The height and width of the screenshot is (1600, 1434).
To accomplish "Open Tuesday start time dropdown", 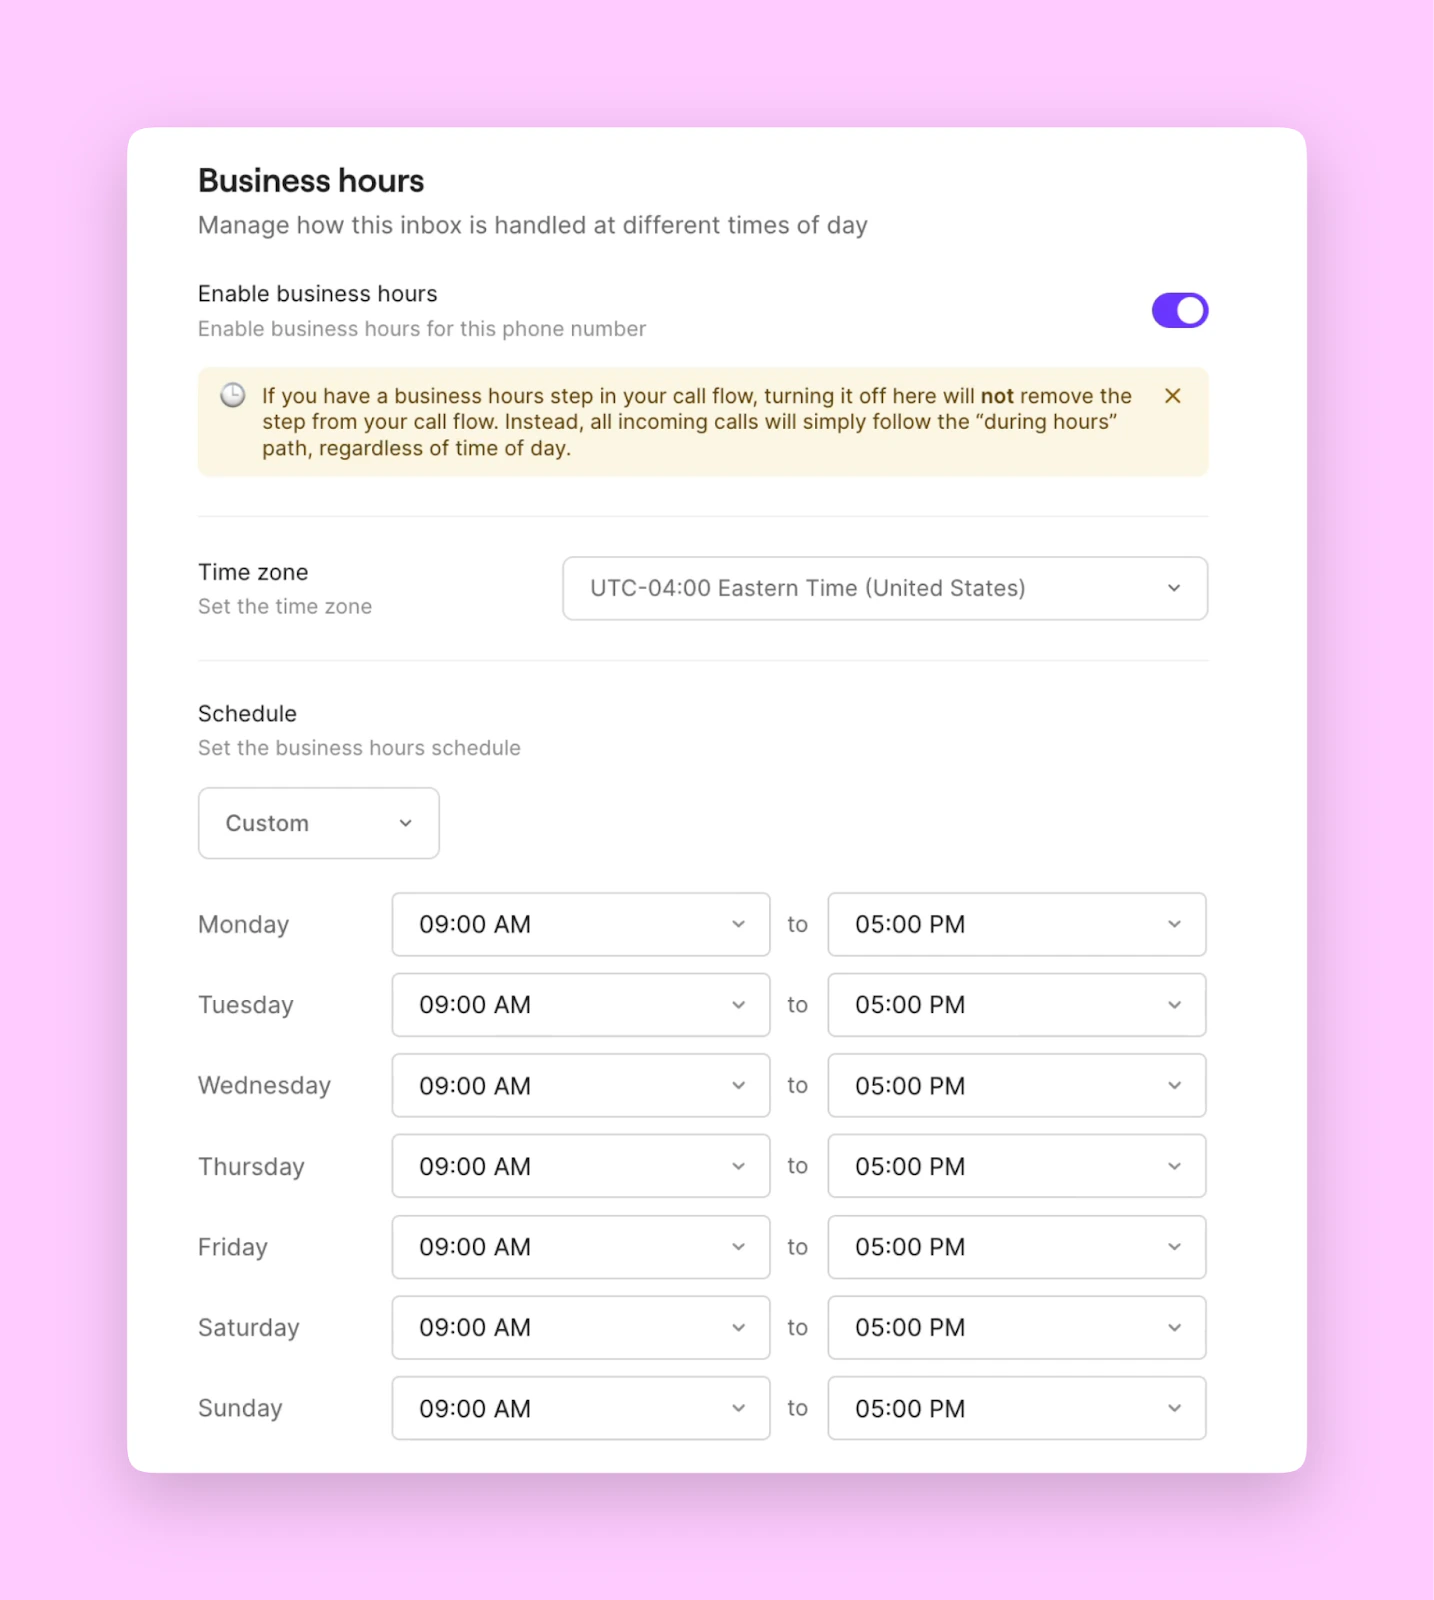I will coord(581,1005).
